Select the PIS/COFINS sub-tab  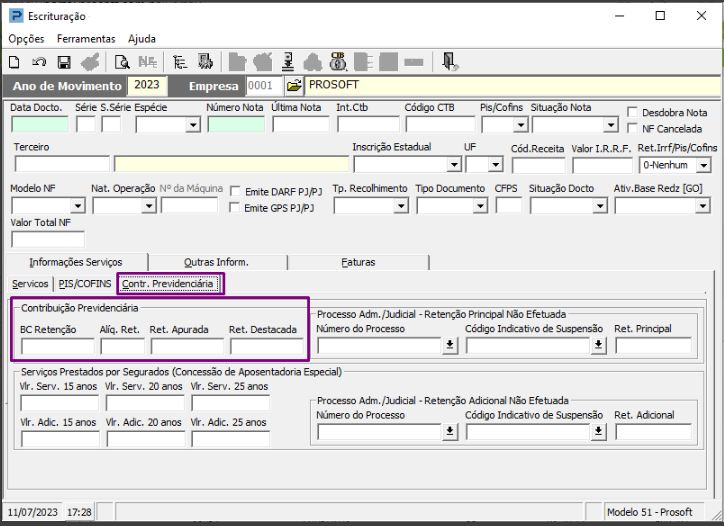[x=84, y=284]
